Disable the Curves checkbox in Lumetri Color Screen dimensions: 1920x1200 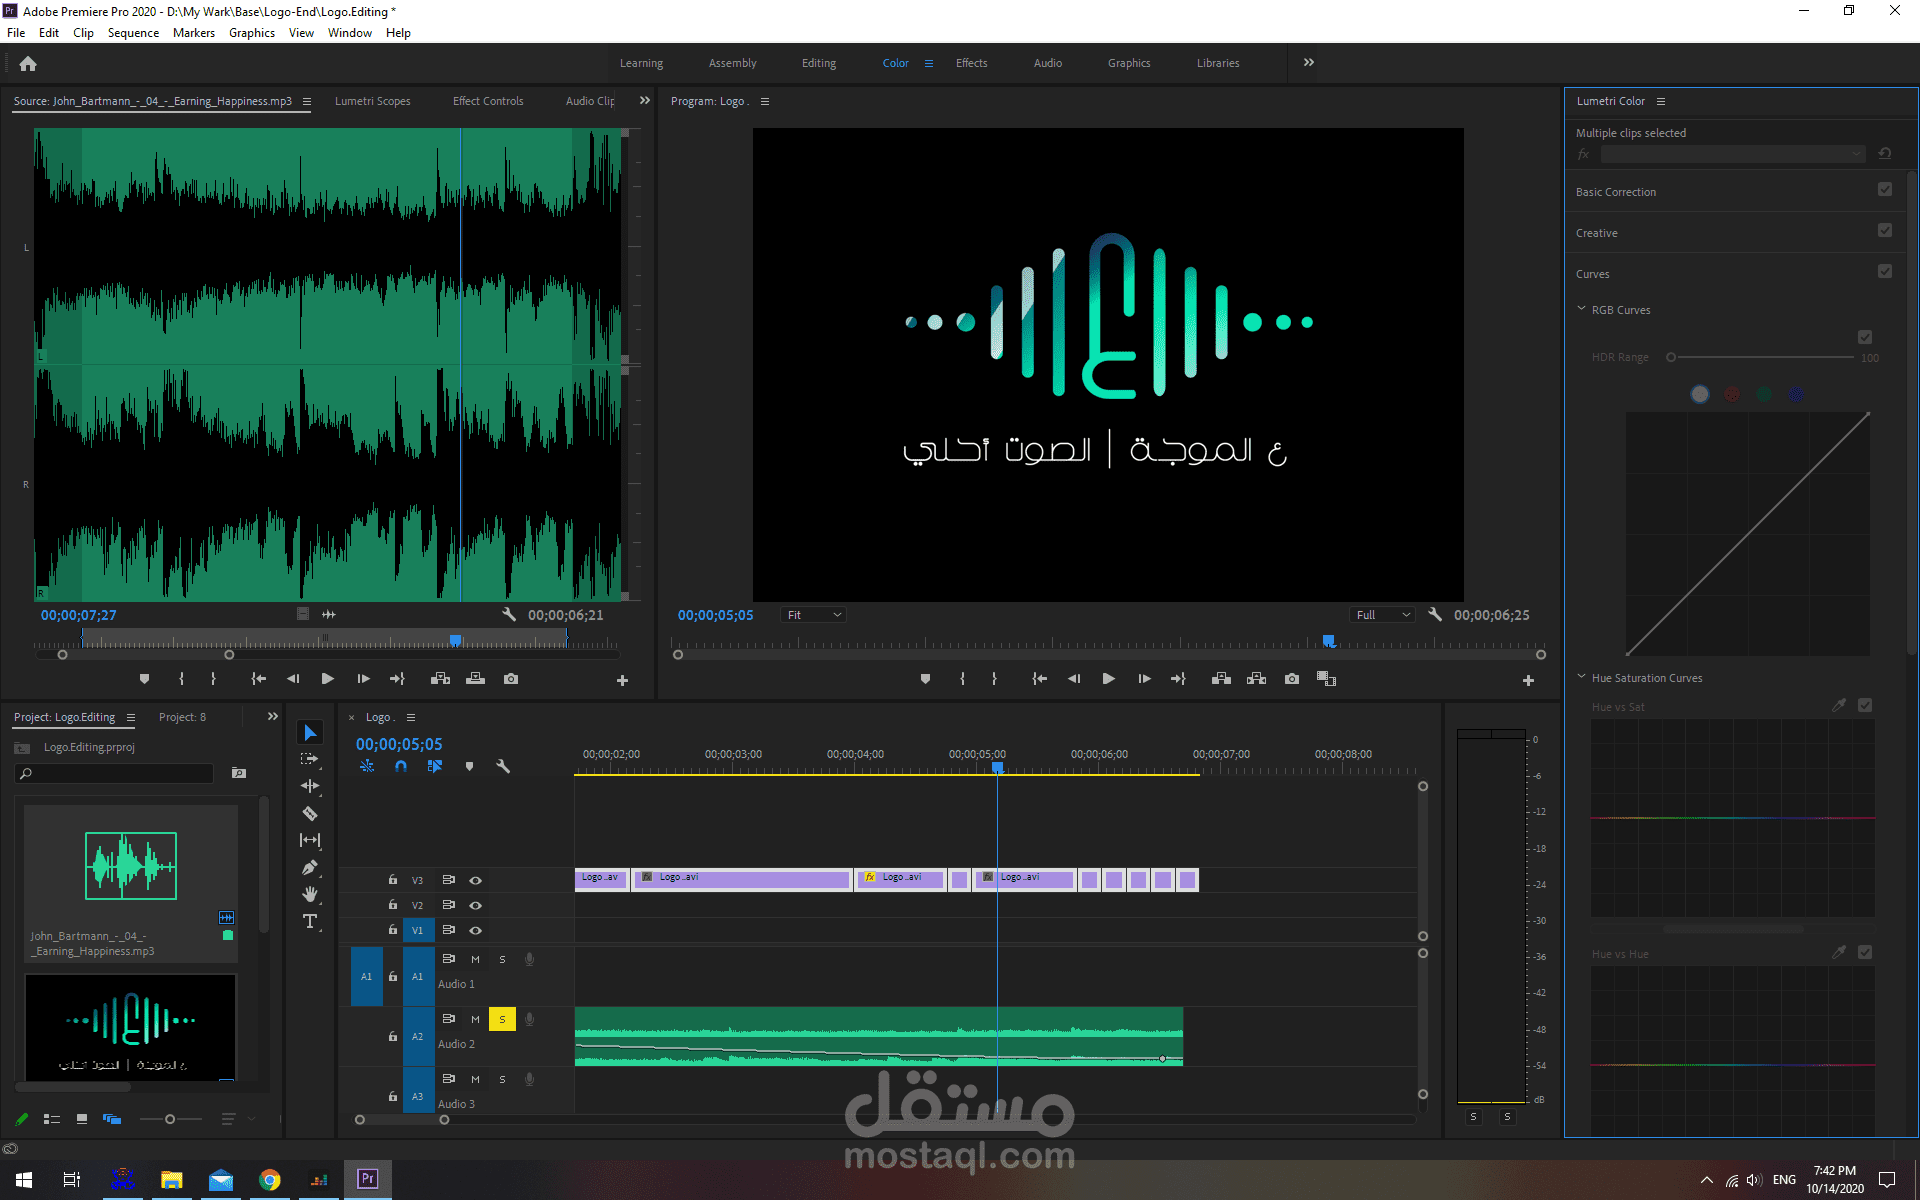pos(1885,271)
